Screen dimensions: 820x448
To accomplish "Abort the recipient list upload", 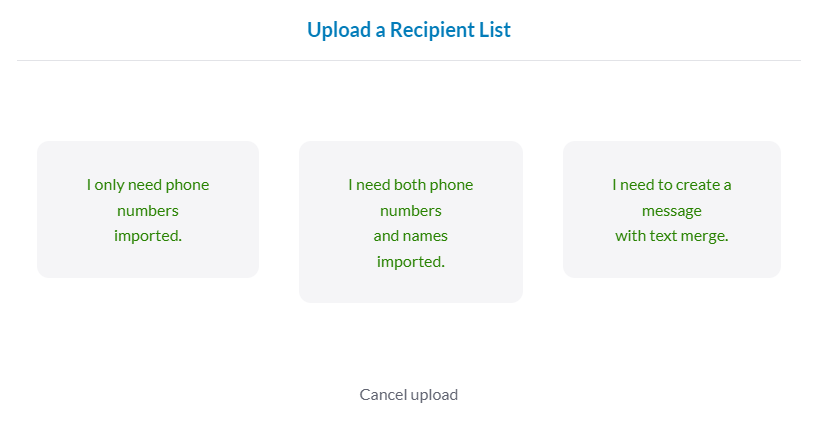I will pos(408,395).
